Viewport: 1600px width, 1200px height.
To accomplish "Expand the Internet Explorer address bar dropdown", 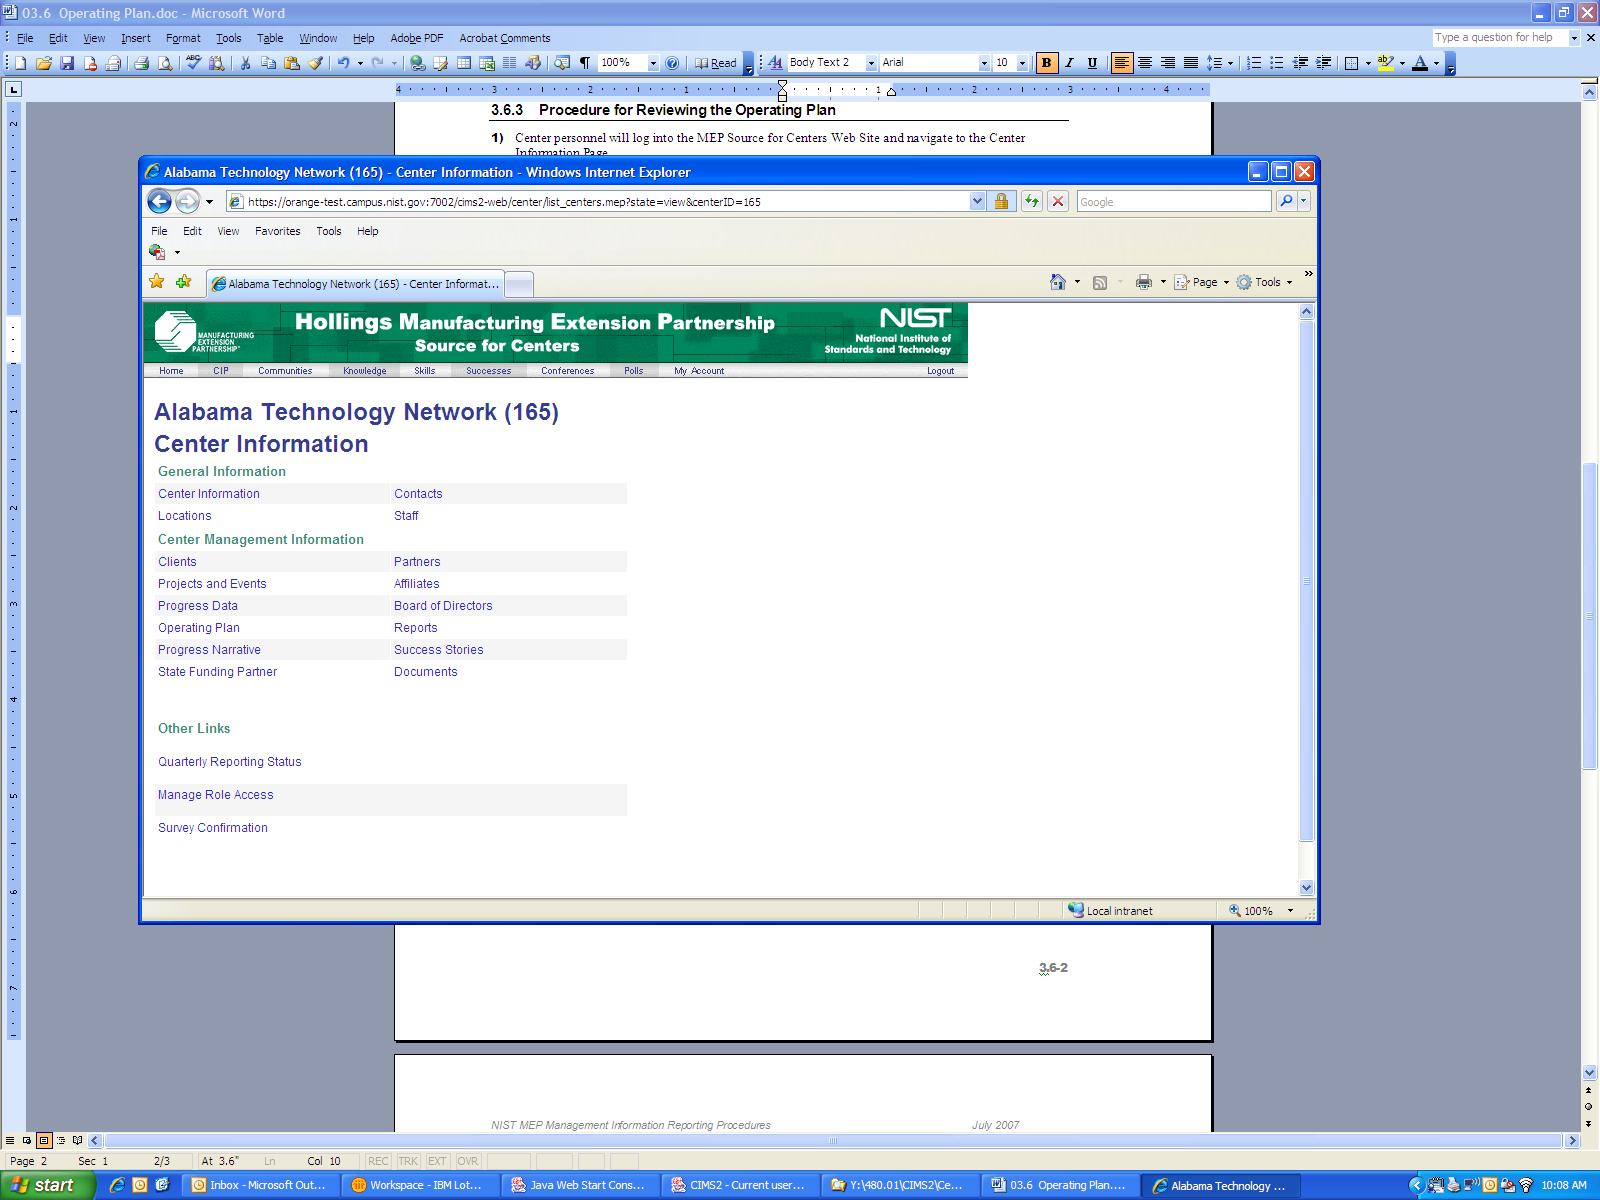I will click(x=977, y=201).
